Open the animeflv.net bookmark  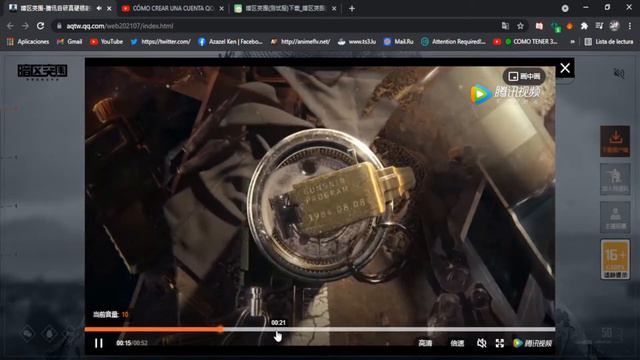pos(300,42)
